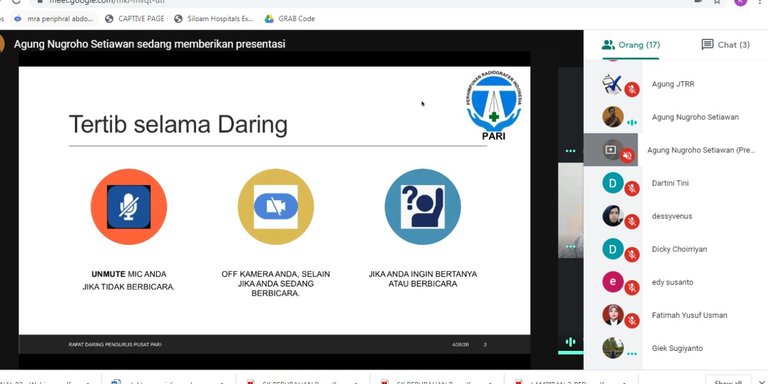Click the chat bubble icon on the Chat tab
The image size is (768, 384).
point(707,45)
